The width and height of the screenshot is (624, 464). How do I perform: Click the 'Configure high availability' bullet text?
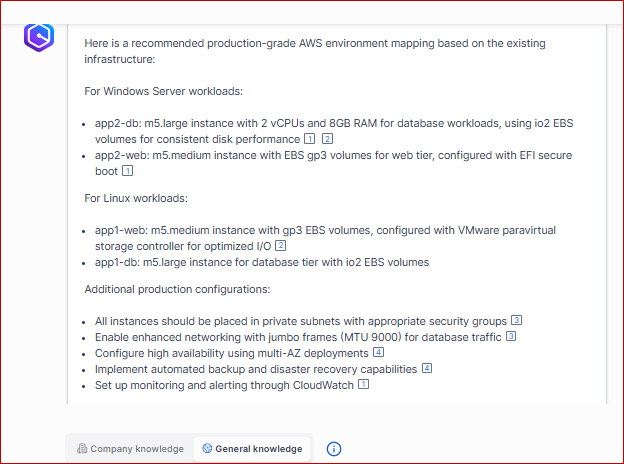point(232,353)
